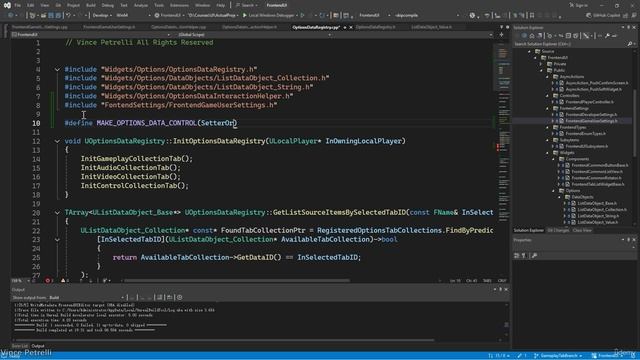Image resolution: width=640 pixels, height=360 pixels.
Task: Click the GitHub Copilot button
Action: (603, 15)
